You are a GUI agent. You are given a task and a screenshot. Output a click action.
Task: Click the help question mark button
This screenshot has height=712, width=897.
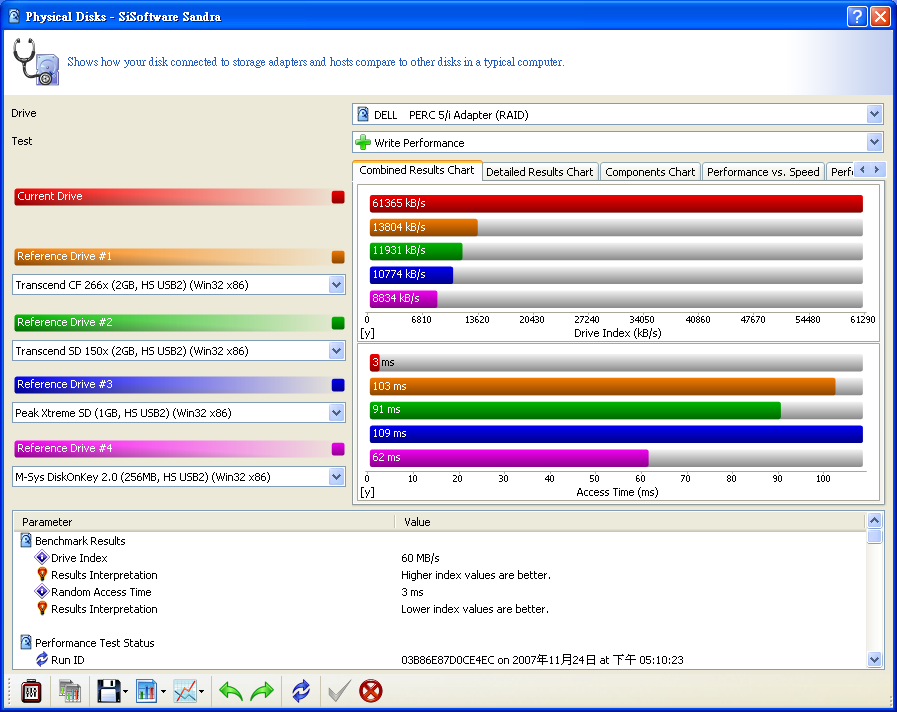tap(856, 17)
